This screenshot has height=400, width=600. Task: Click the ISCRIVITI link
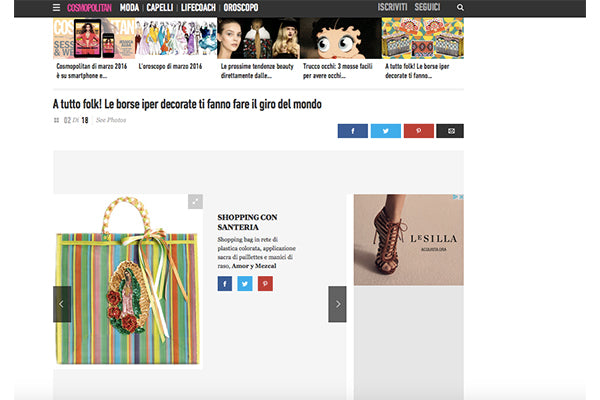[x=393, y=8]
